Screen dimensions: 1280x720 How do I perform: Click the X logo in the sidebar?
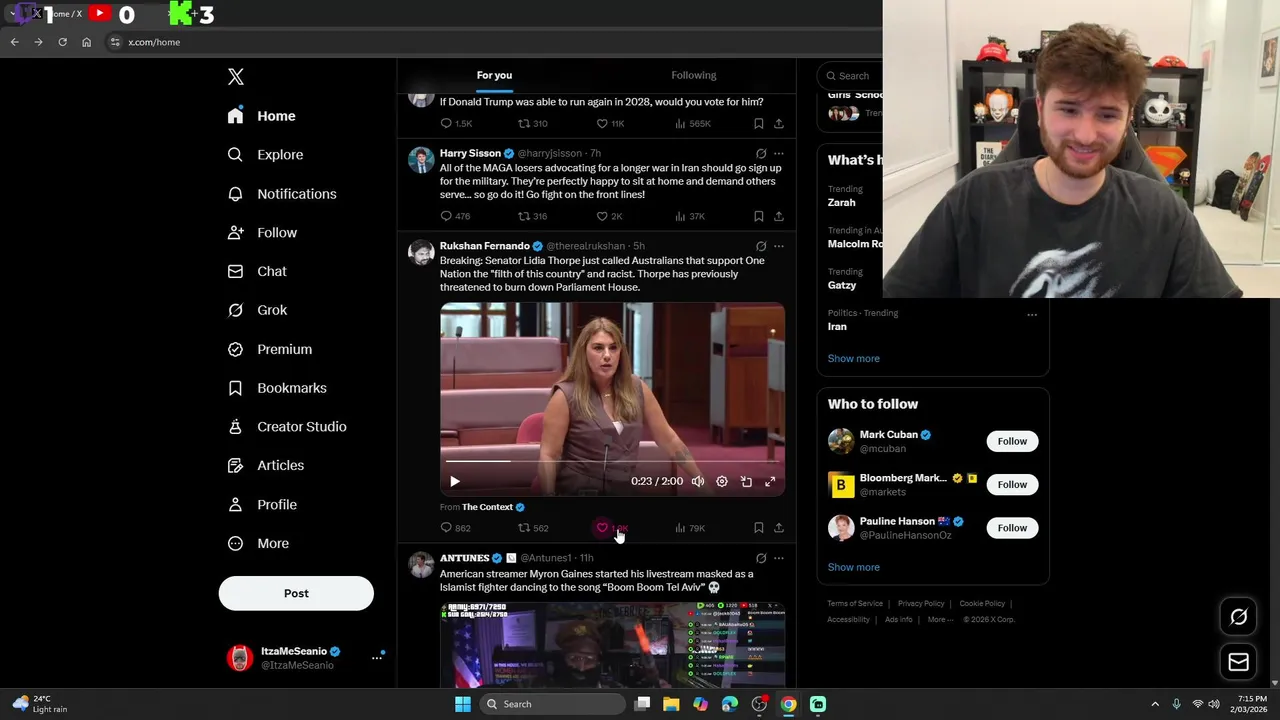click(236, 77)
